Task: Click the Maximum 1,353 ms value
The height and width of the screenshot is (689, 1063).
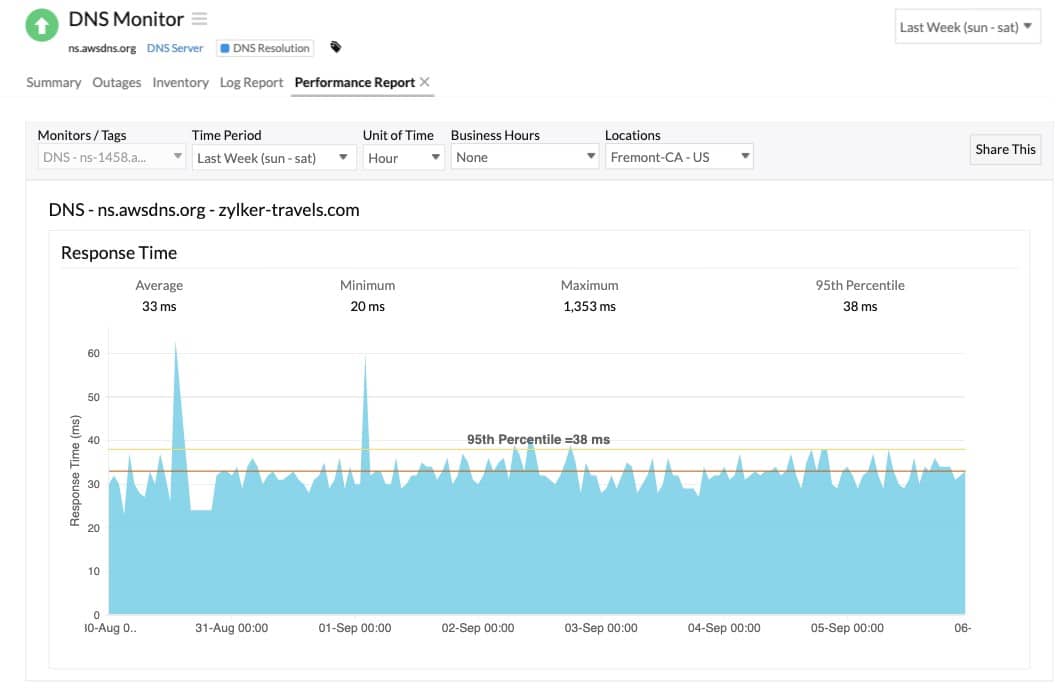Action: 590,307
